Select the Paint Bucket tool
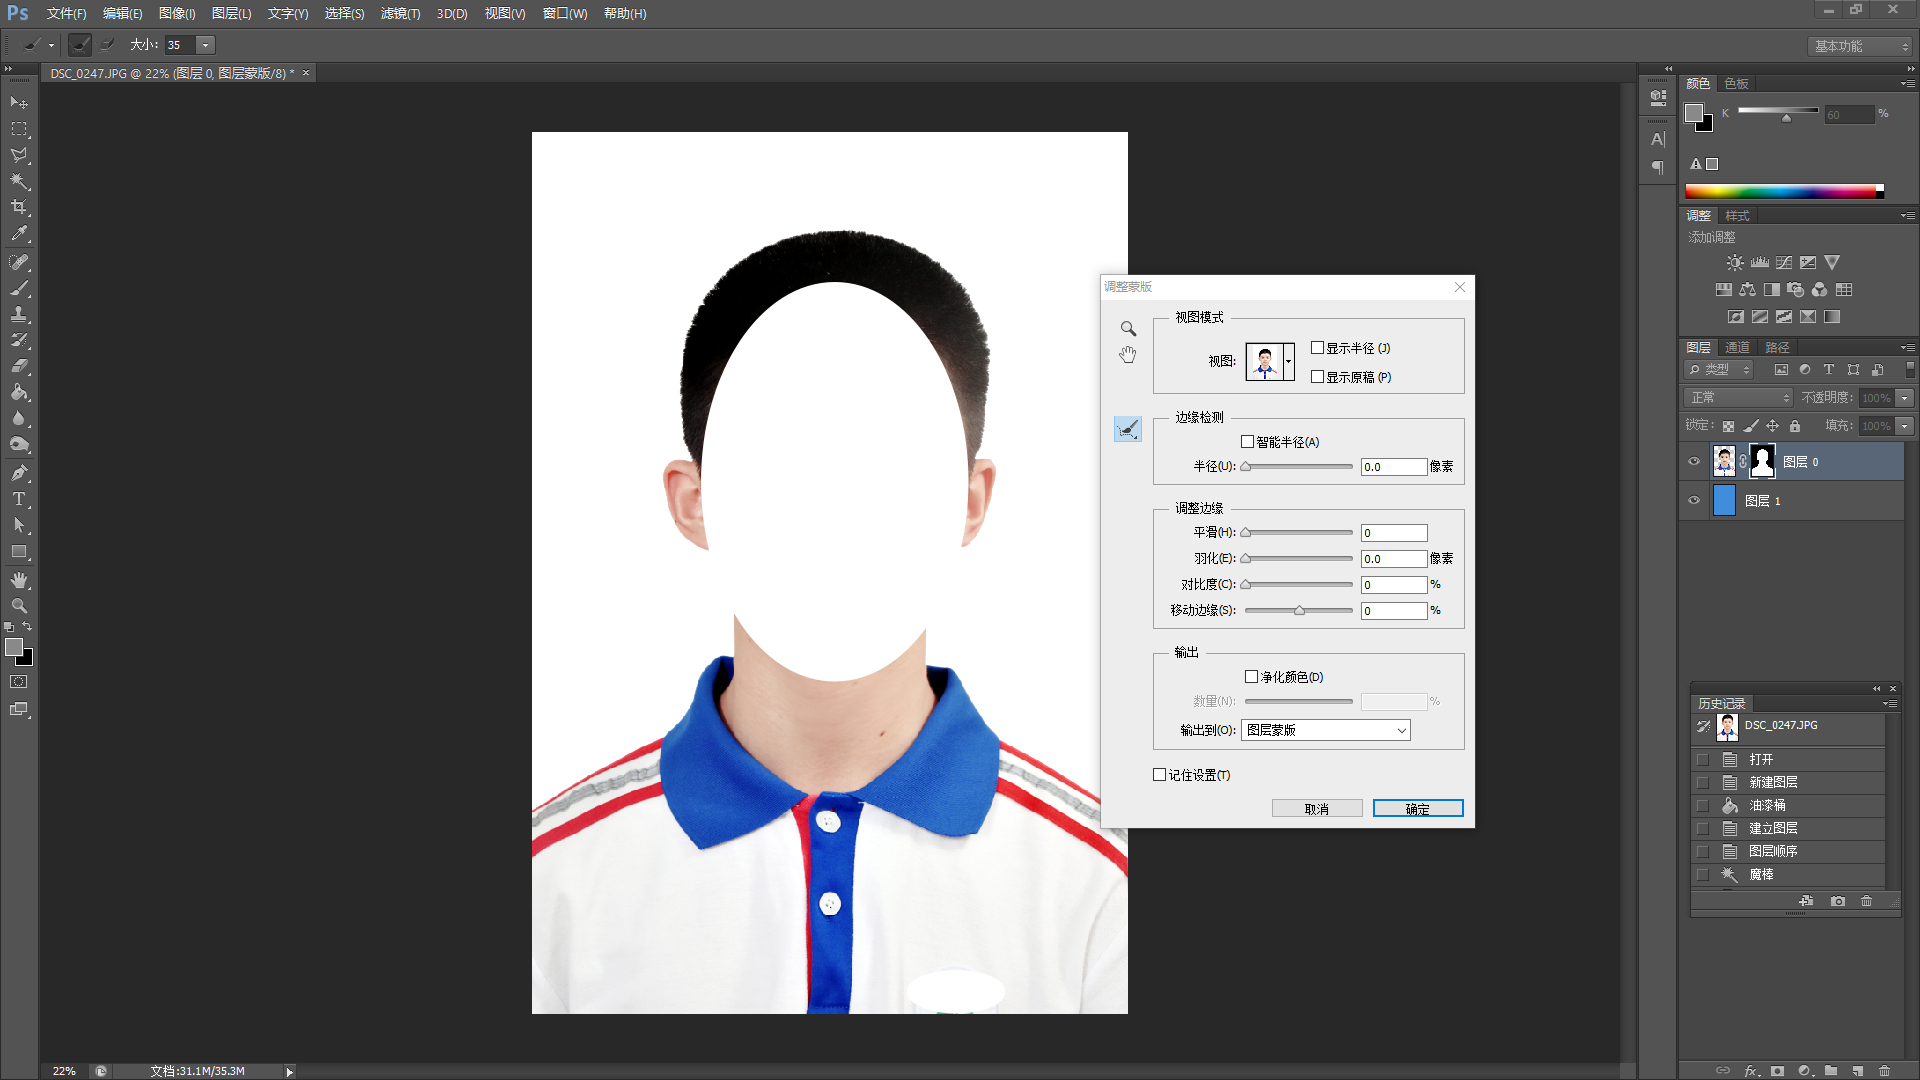Image resolution: width=1920 pixels, height=1080 pixels. click(x=19, y=393)
